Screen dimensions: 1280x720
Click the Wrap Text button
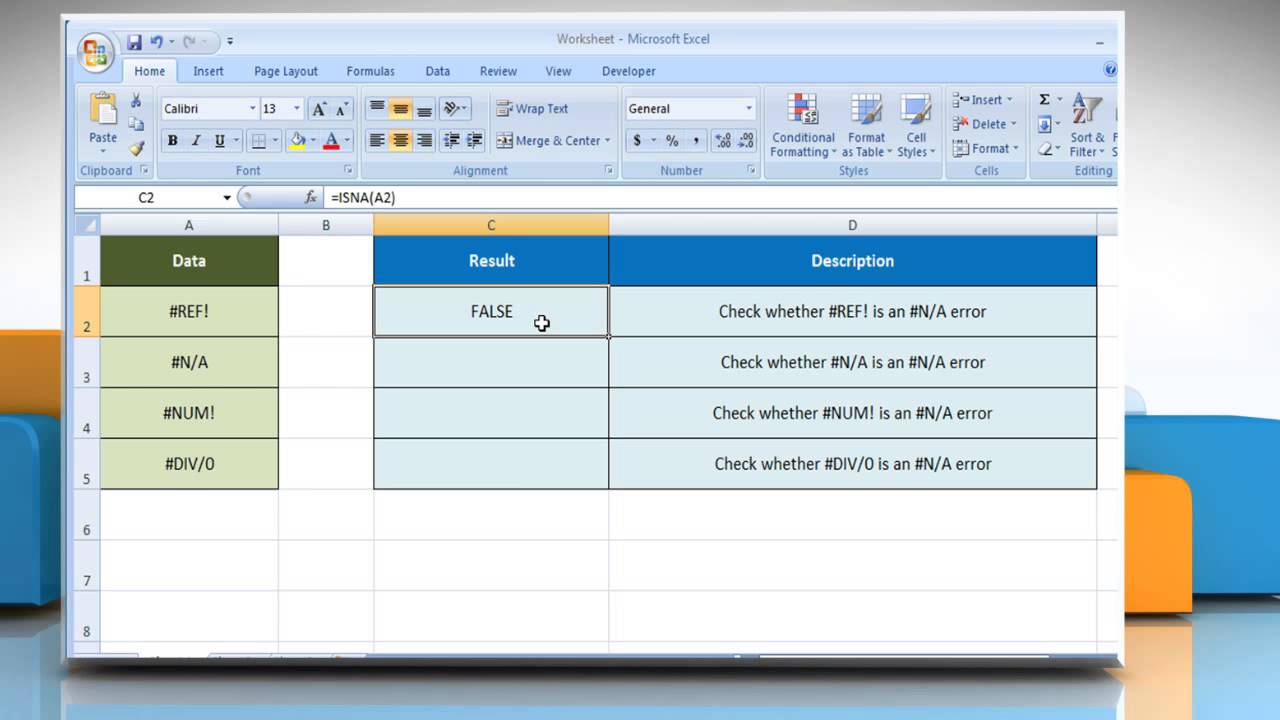point(532,109)
